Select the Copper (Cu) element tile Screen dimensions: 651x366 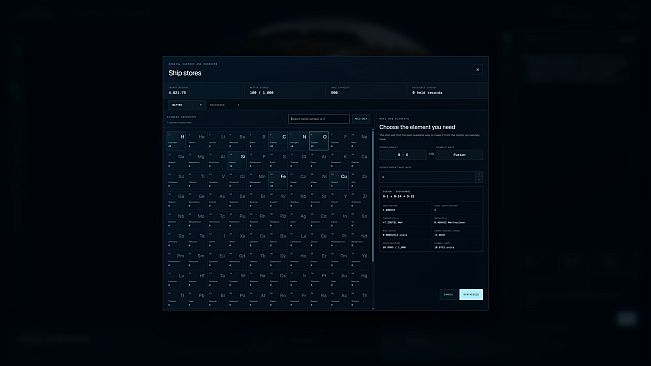tap(339, 181)
